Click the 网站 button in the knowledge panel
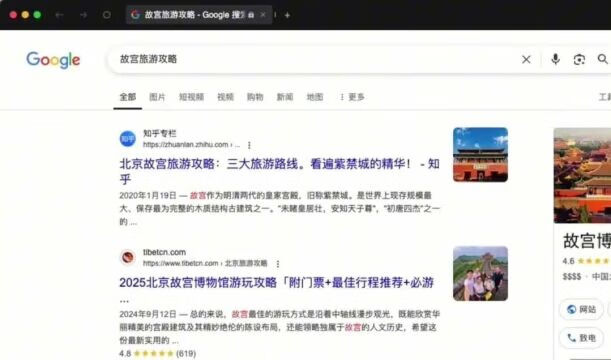The image size is (611, 360). point(581,309)
